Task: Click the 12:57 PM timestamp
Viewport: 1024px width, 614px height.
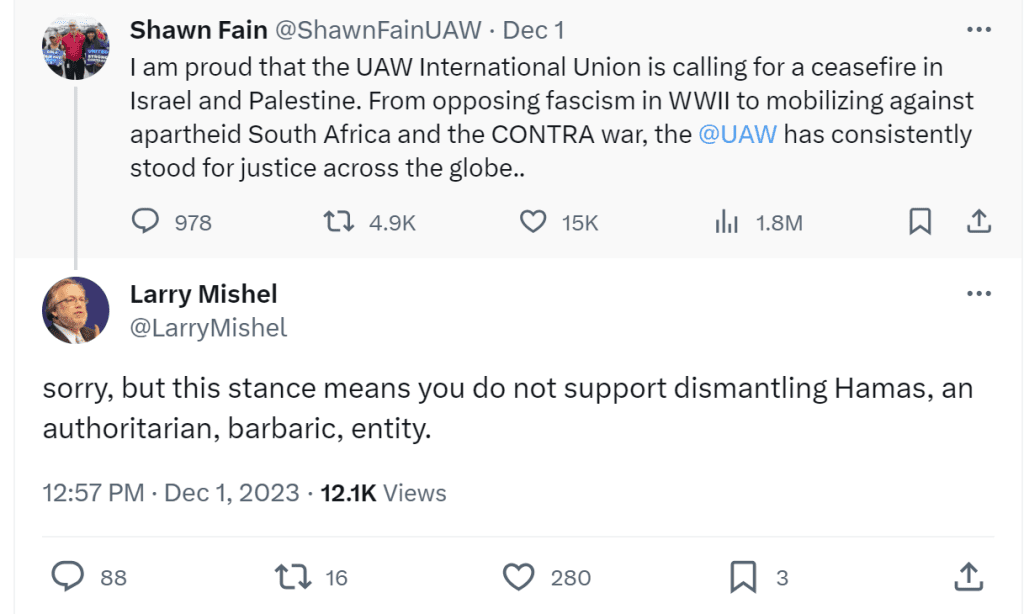Action: [x=95, y=493]
